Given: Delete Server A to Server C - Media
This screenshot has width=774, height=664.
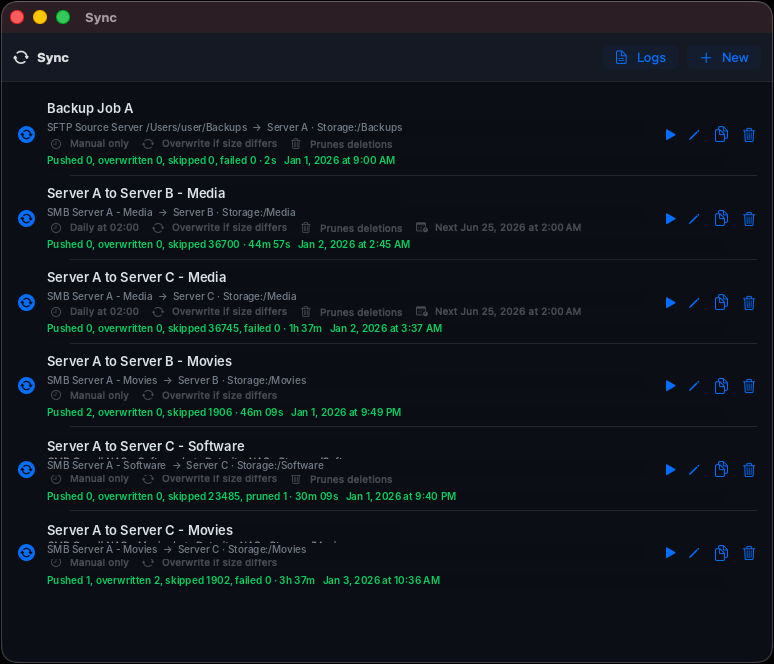Looking at the screenshot, I should 749,303.
